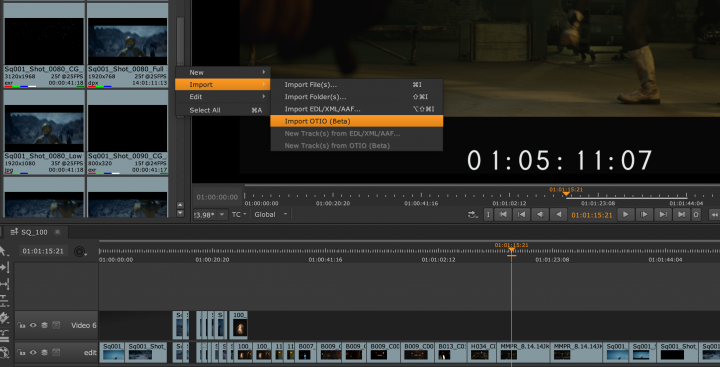Hide the Video 6 track with eye icon
This screenshot has height=367, width=720.
click(33, 325)
